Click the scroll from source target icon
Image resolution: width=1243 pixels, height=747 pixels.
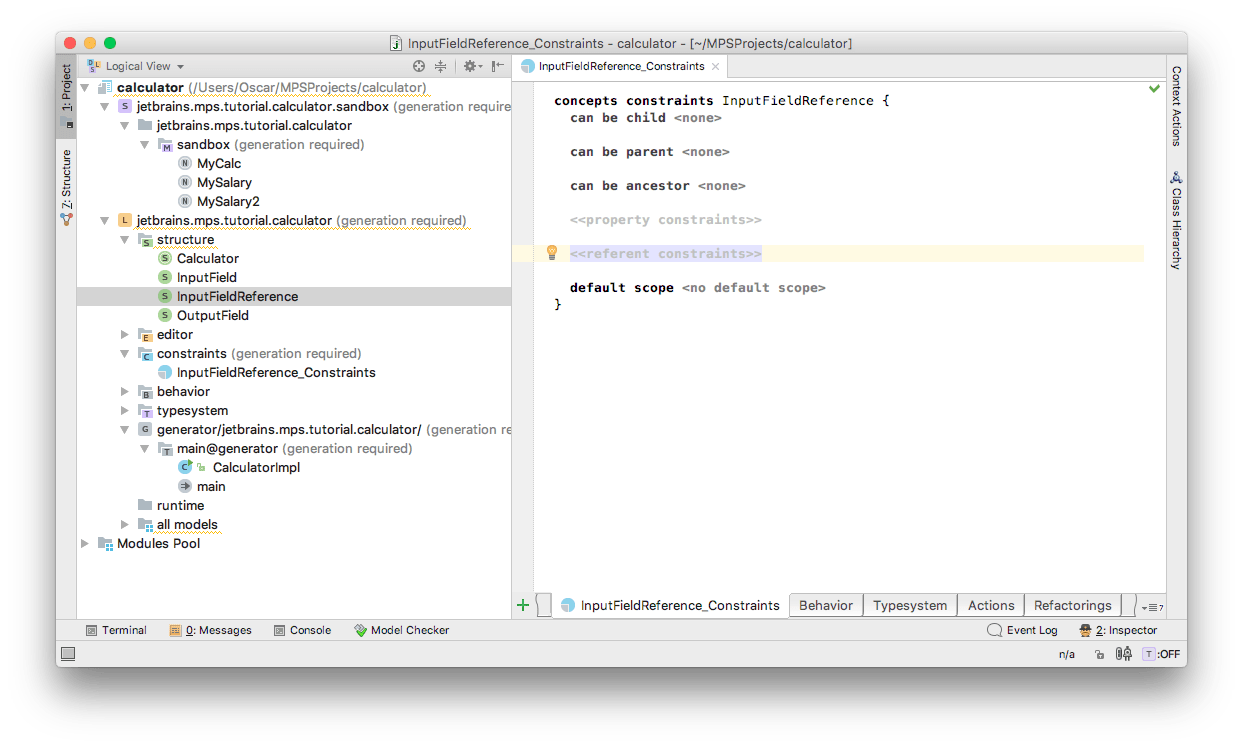click(x=419, y=66)
